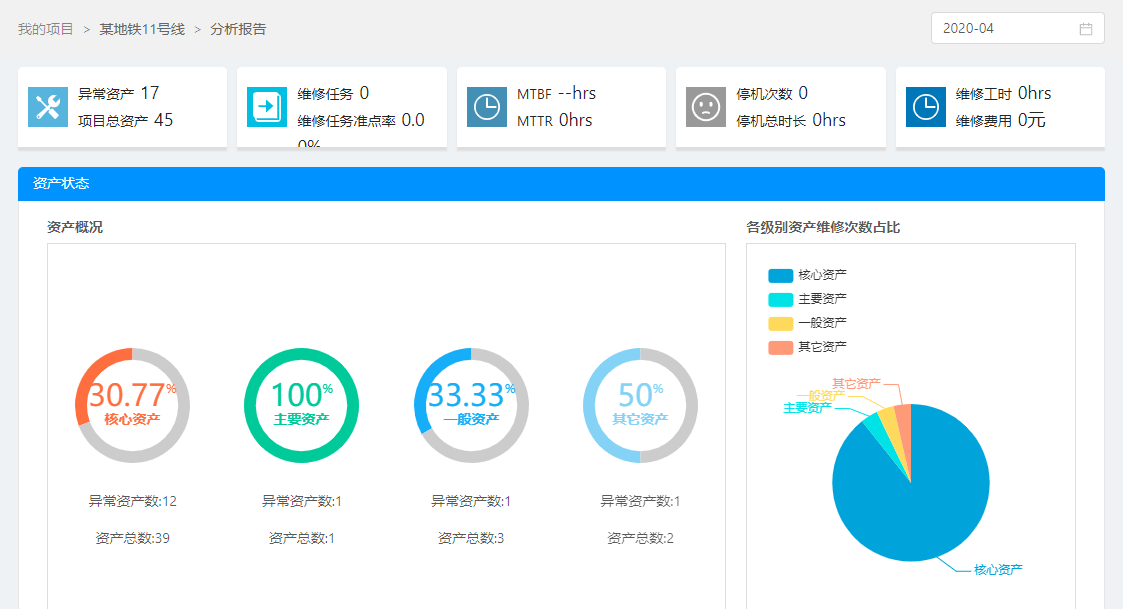
Task: Click the maintenance task document arrow icon
Action: [x=267, y=107]
